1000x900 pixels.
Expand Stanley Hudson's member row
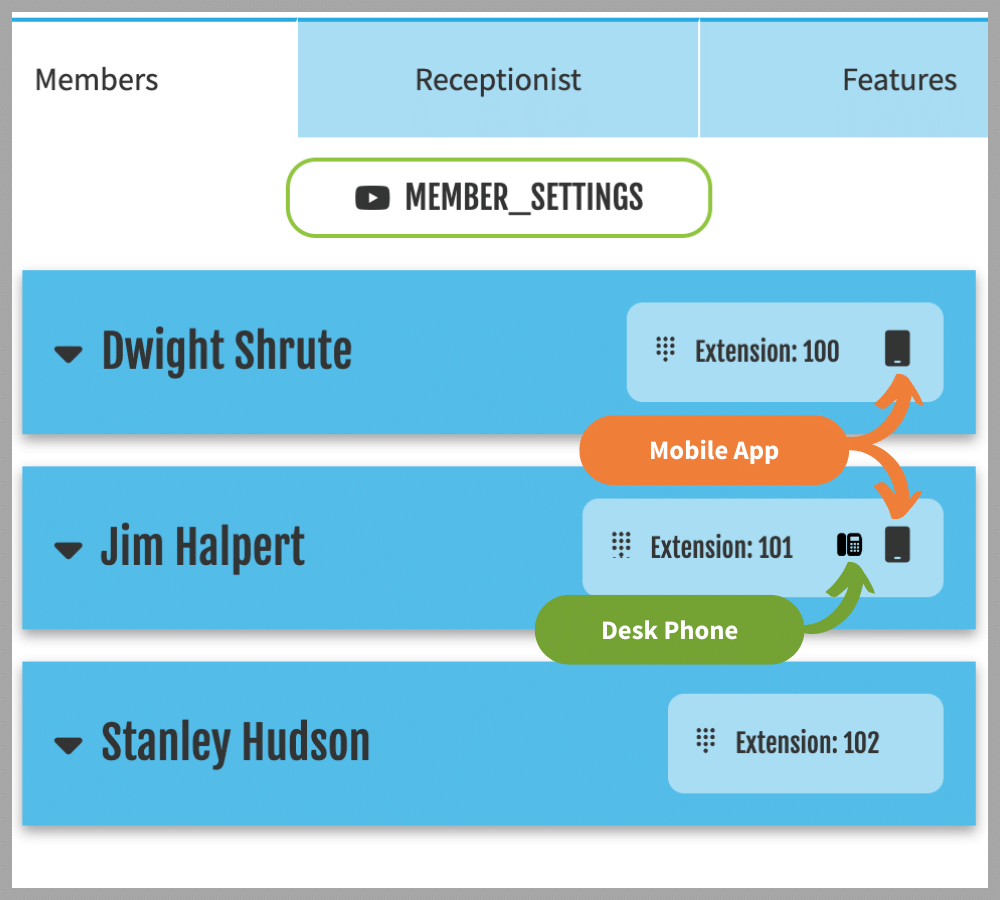pos(68,745)
